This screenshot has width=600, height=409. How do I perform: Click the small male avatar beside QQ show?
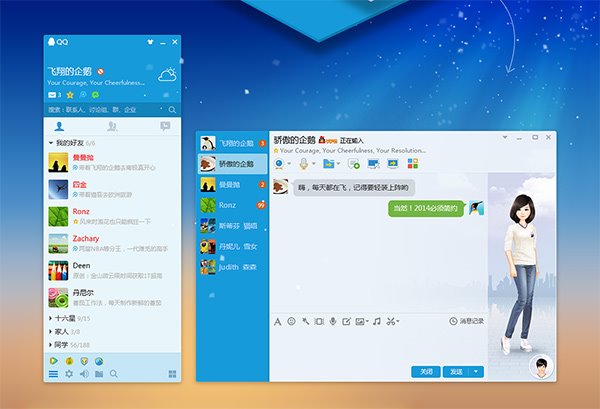[541, 367]
